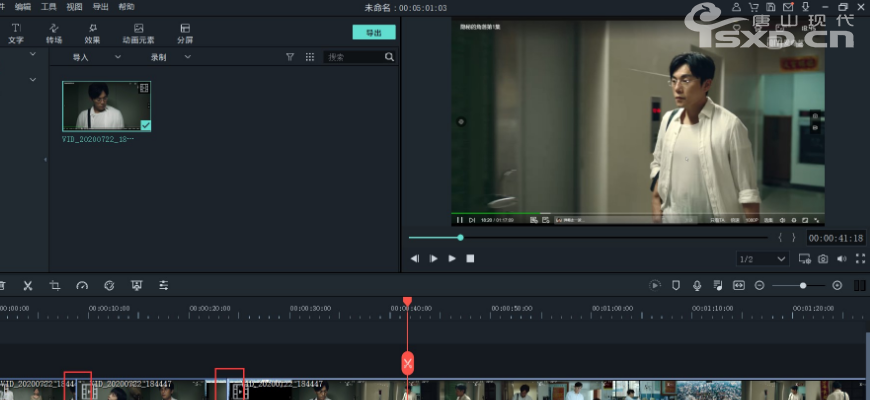Set mark-in point with left brace
The image size is (870, 400).
pos(780,237)
